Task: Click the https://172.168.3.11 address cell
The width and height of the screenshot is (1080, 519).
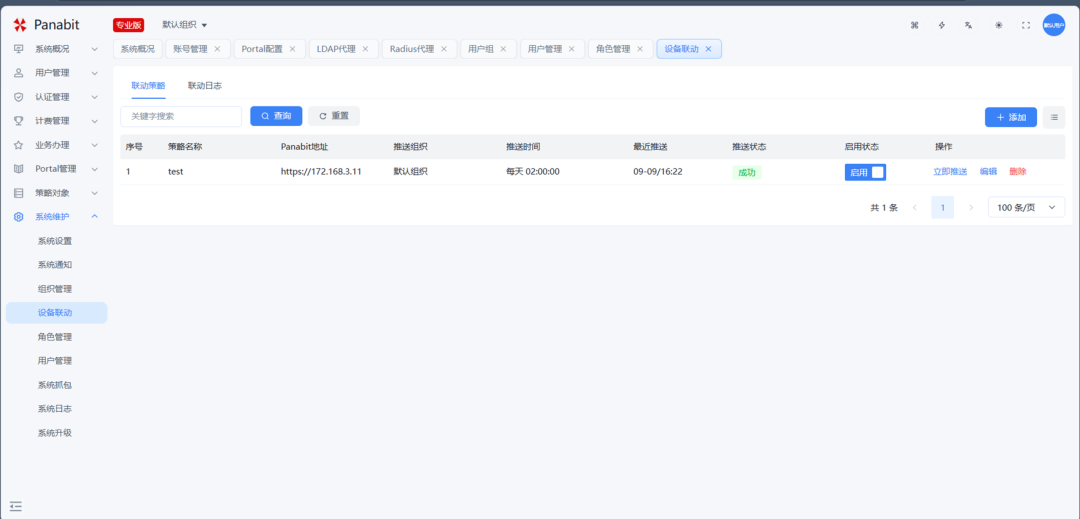Action: click(321, 172)
